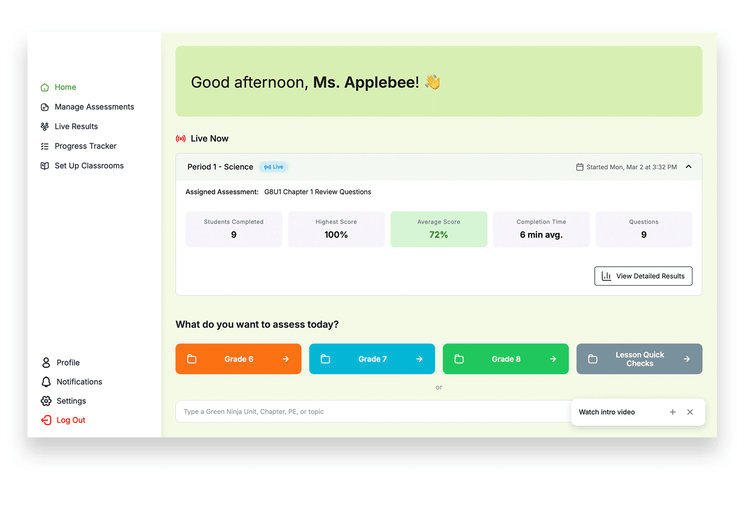
Task: Click the Profile person icon
Action: point(46,363)
